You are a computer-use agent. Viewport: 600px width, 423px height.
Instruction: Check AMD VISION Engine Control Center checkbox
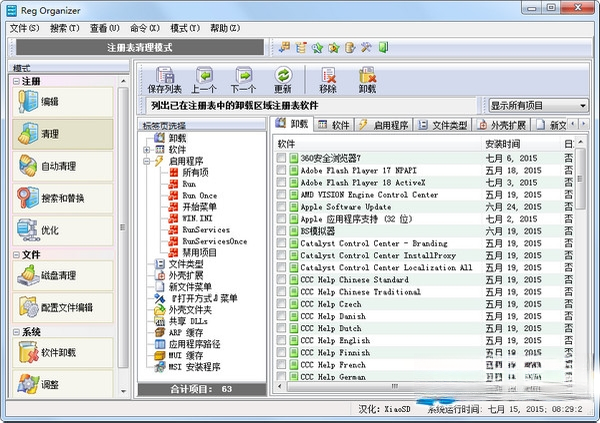pos(281,194)
